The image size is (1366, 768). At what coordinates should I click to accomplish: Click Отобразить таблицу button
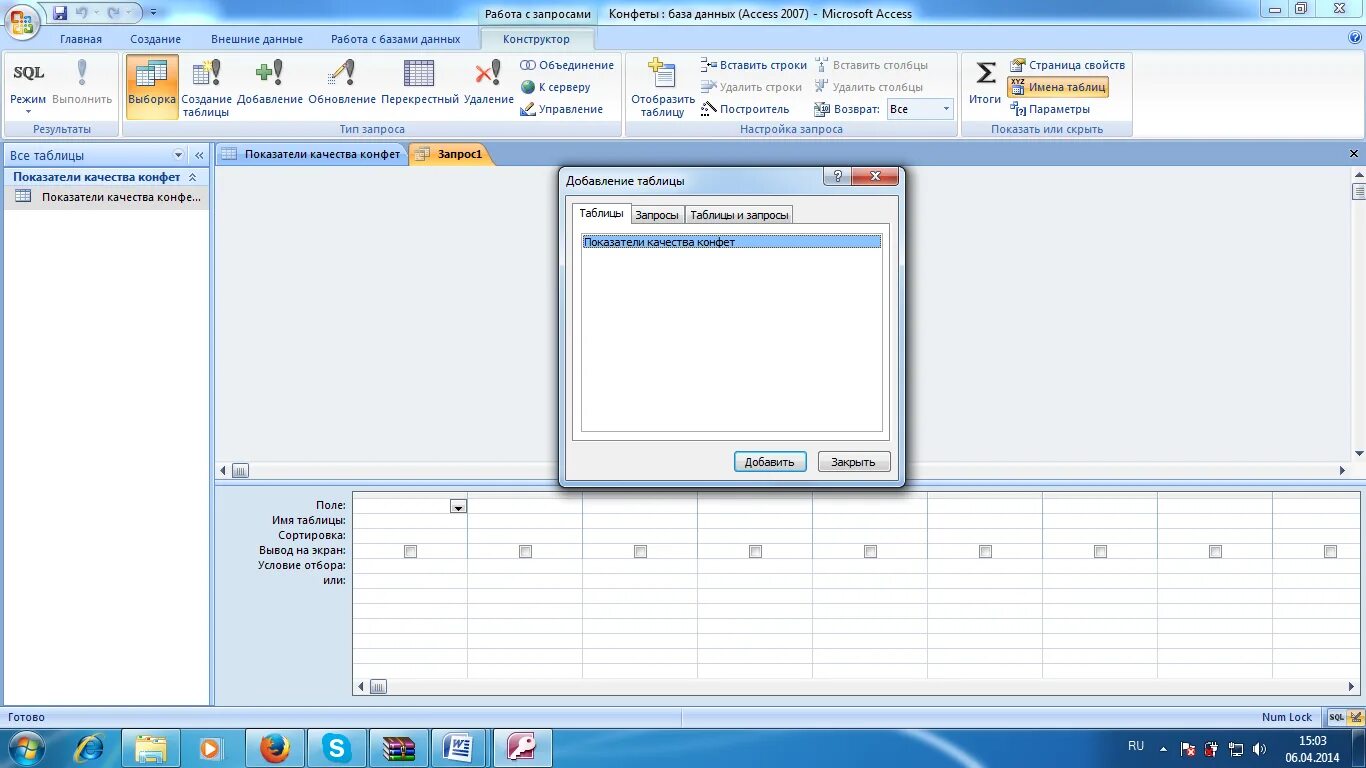(x=662, y=88)
